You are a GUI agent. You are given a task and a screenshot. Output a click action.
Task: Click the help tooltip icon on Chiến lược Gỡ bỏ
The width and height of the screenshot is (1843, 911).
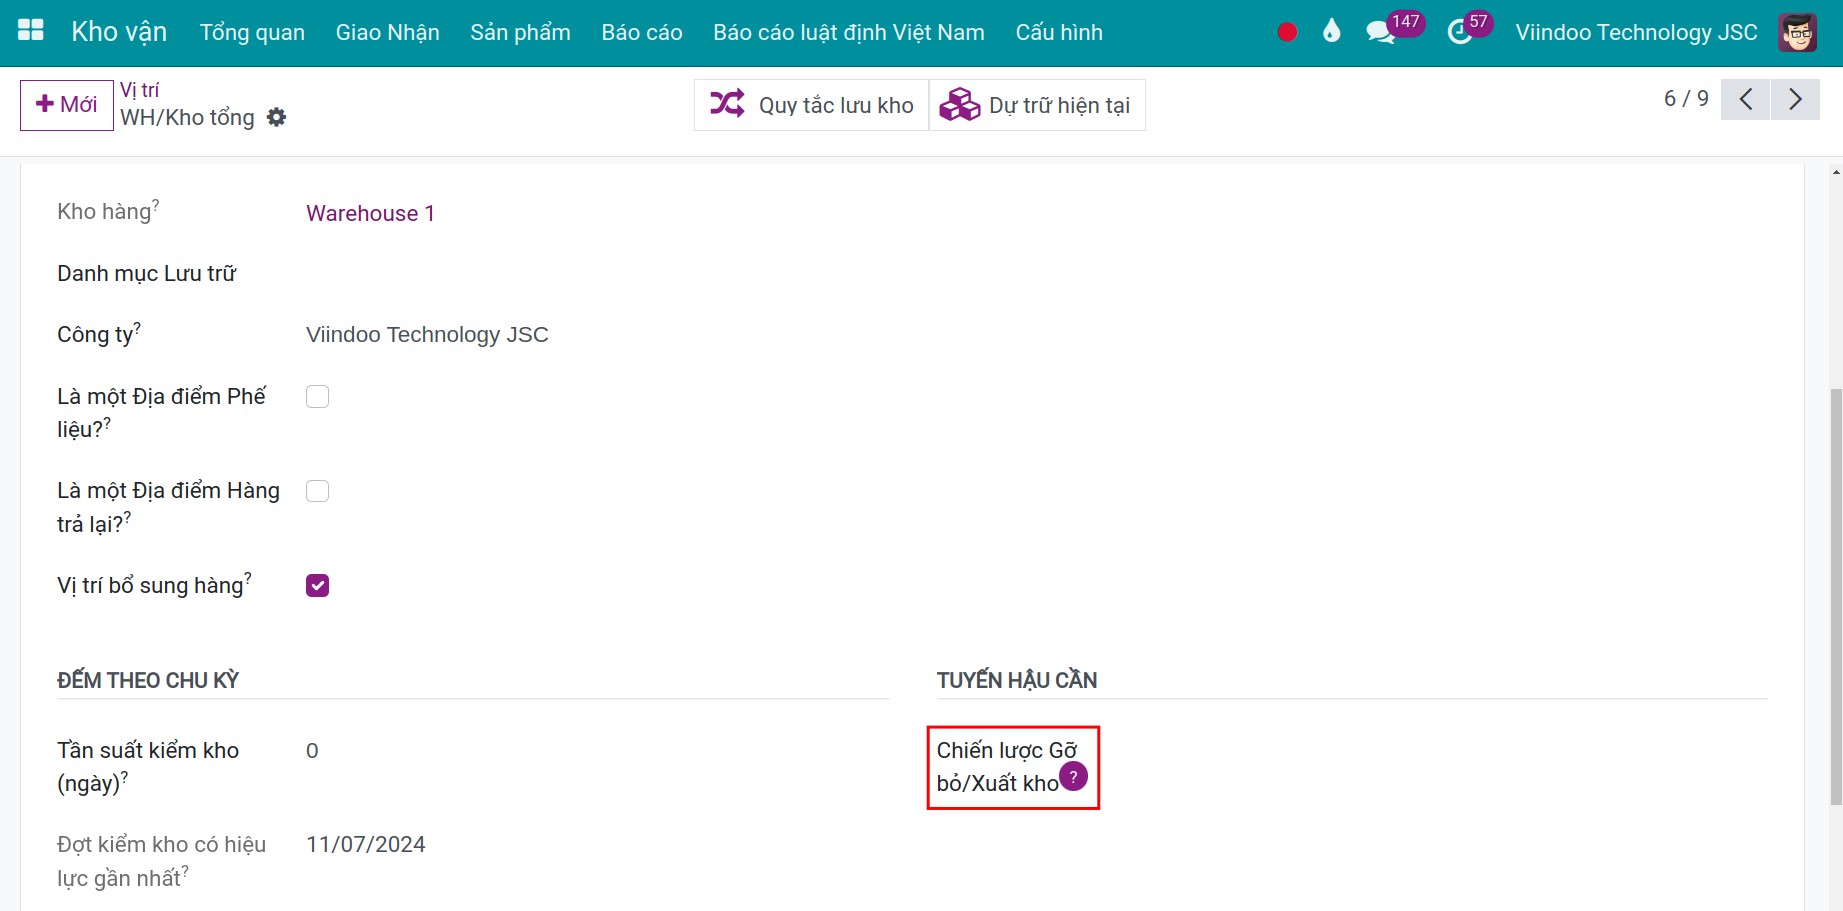point(1073,776)
